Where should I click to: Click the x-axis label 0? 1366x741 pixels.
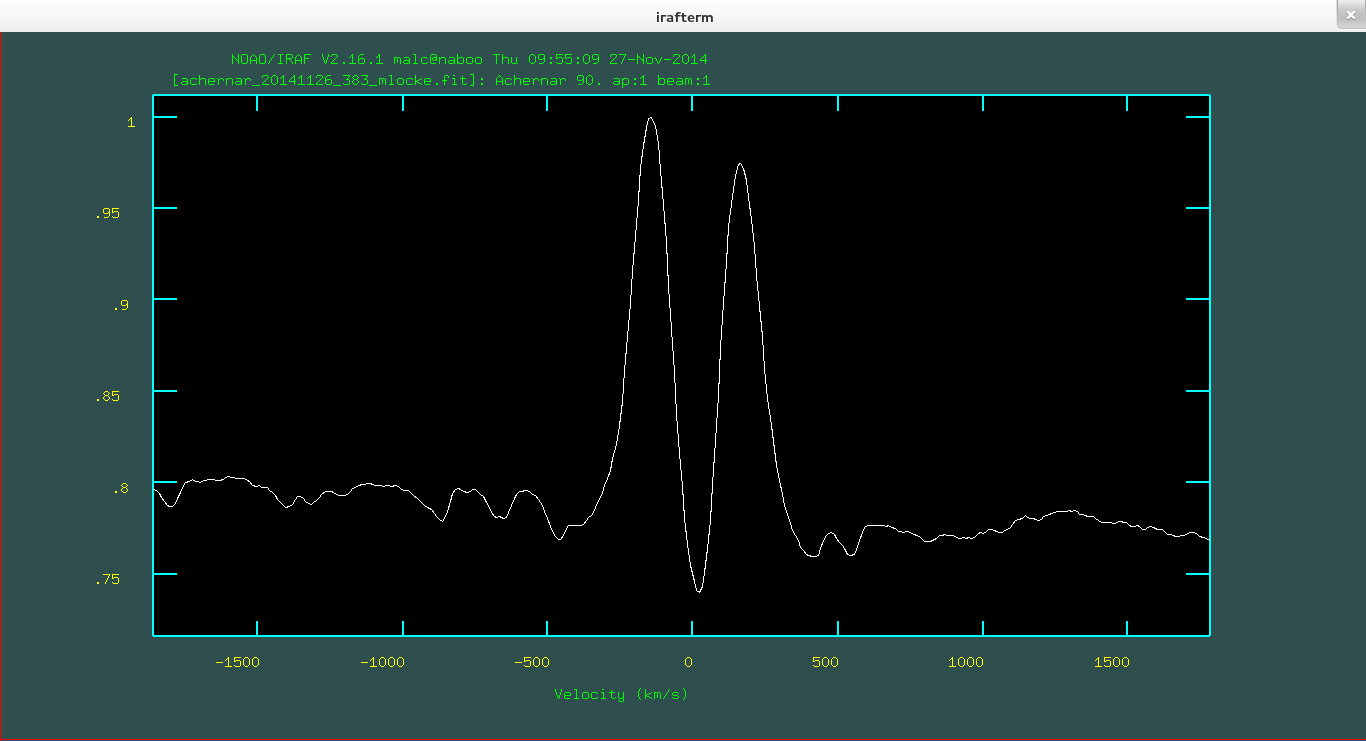pyautogui.click(x=688, y=662)
